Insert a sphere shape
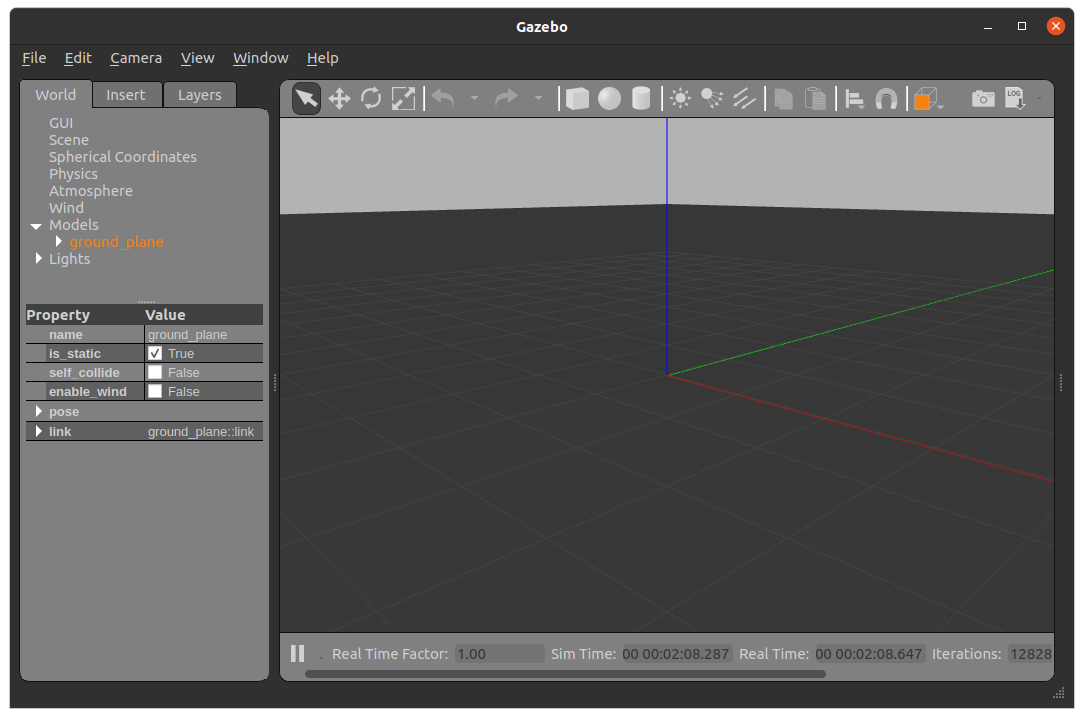 (609, 99)
